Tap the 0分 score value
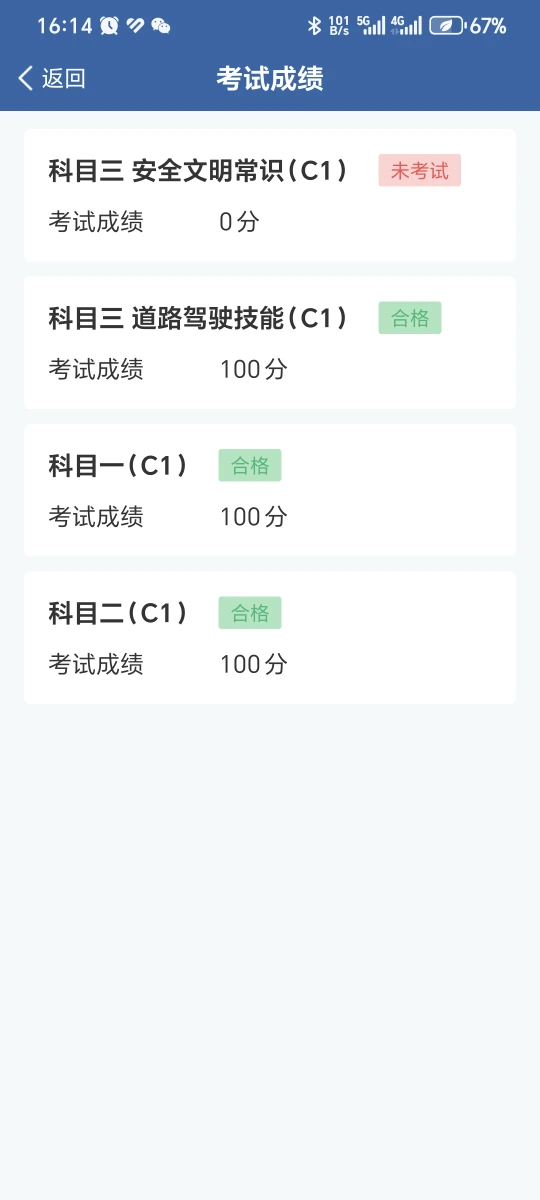This screenshot has height=1200, width=540. pos(239,222)
